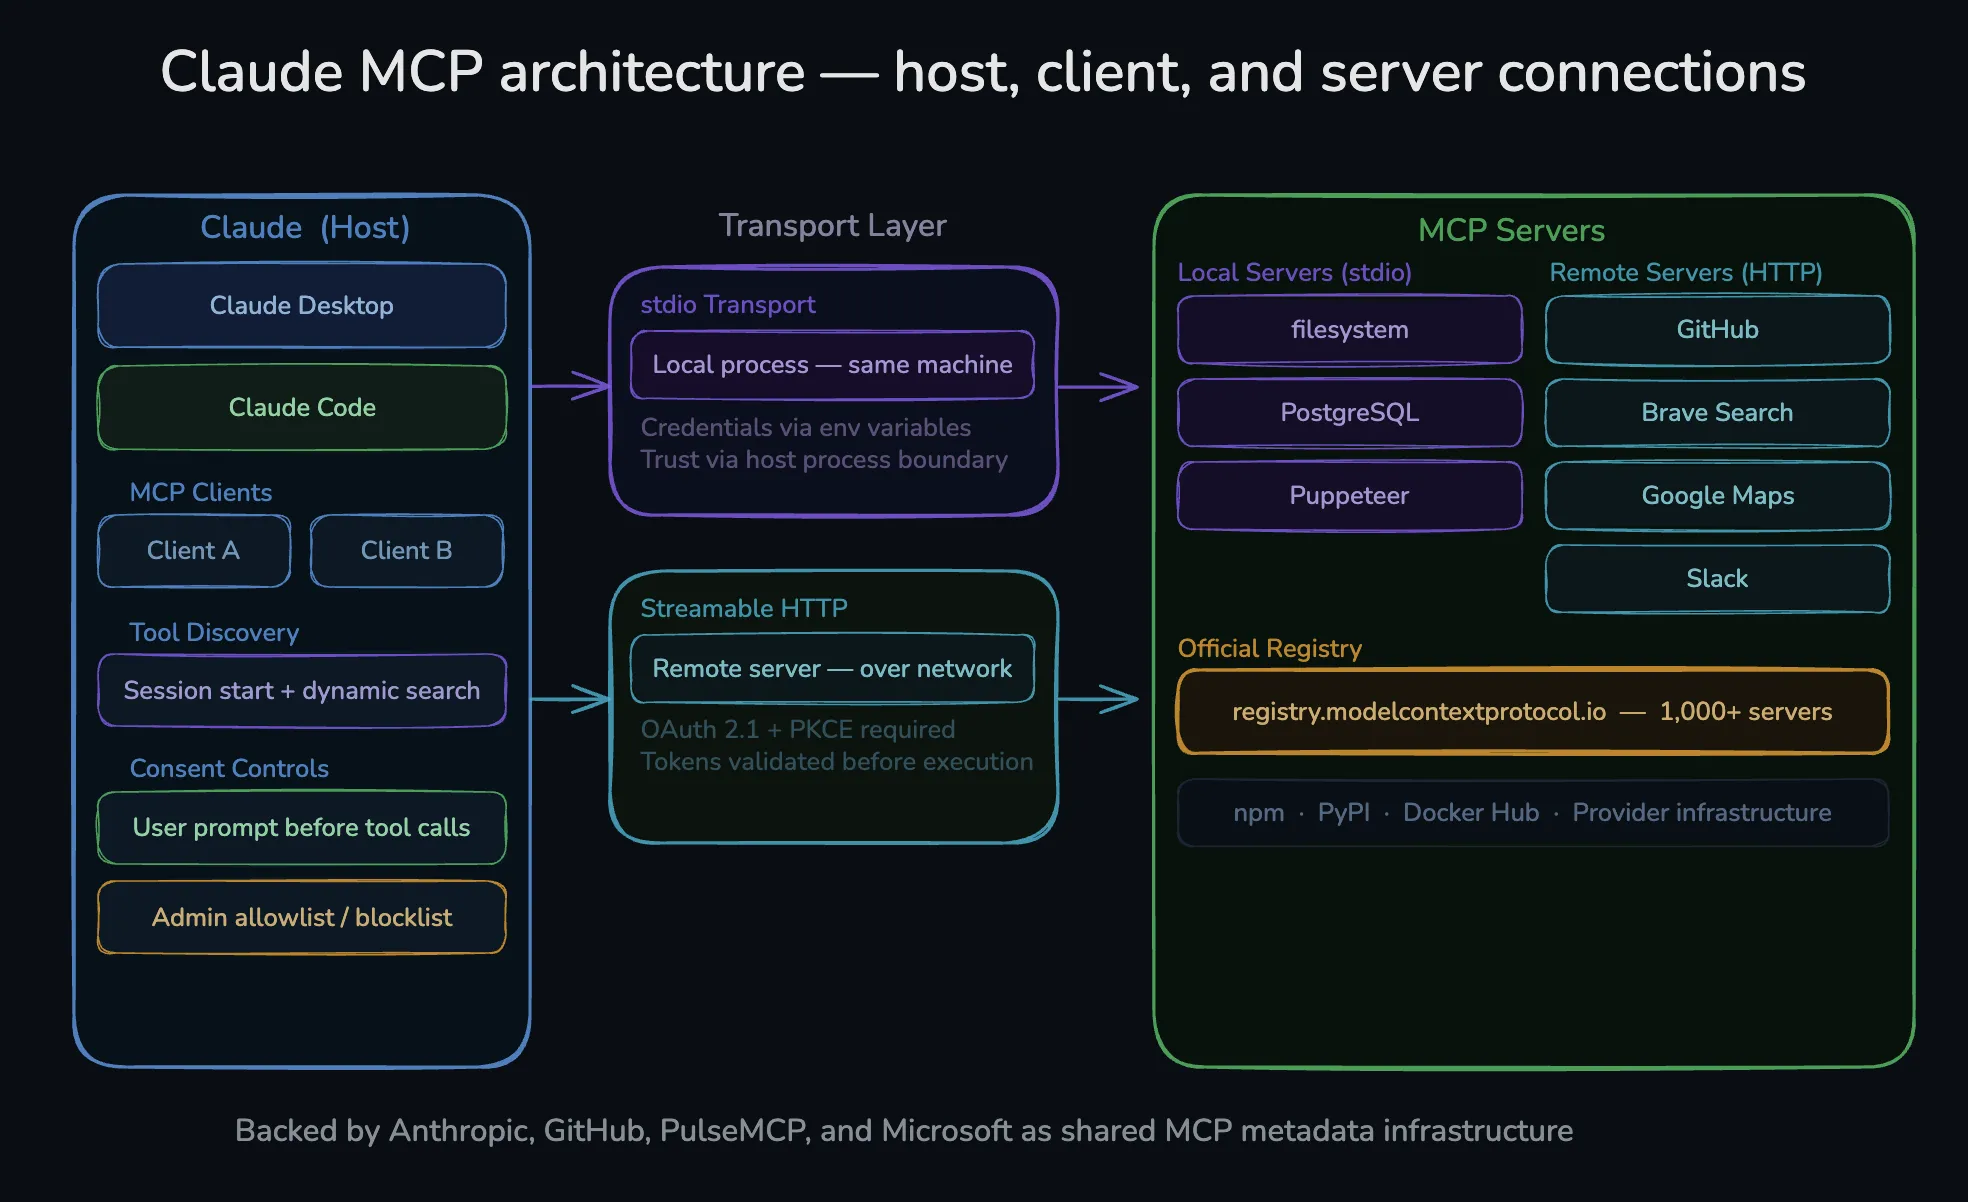Select the filesystem server box

(1350, 329)
